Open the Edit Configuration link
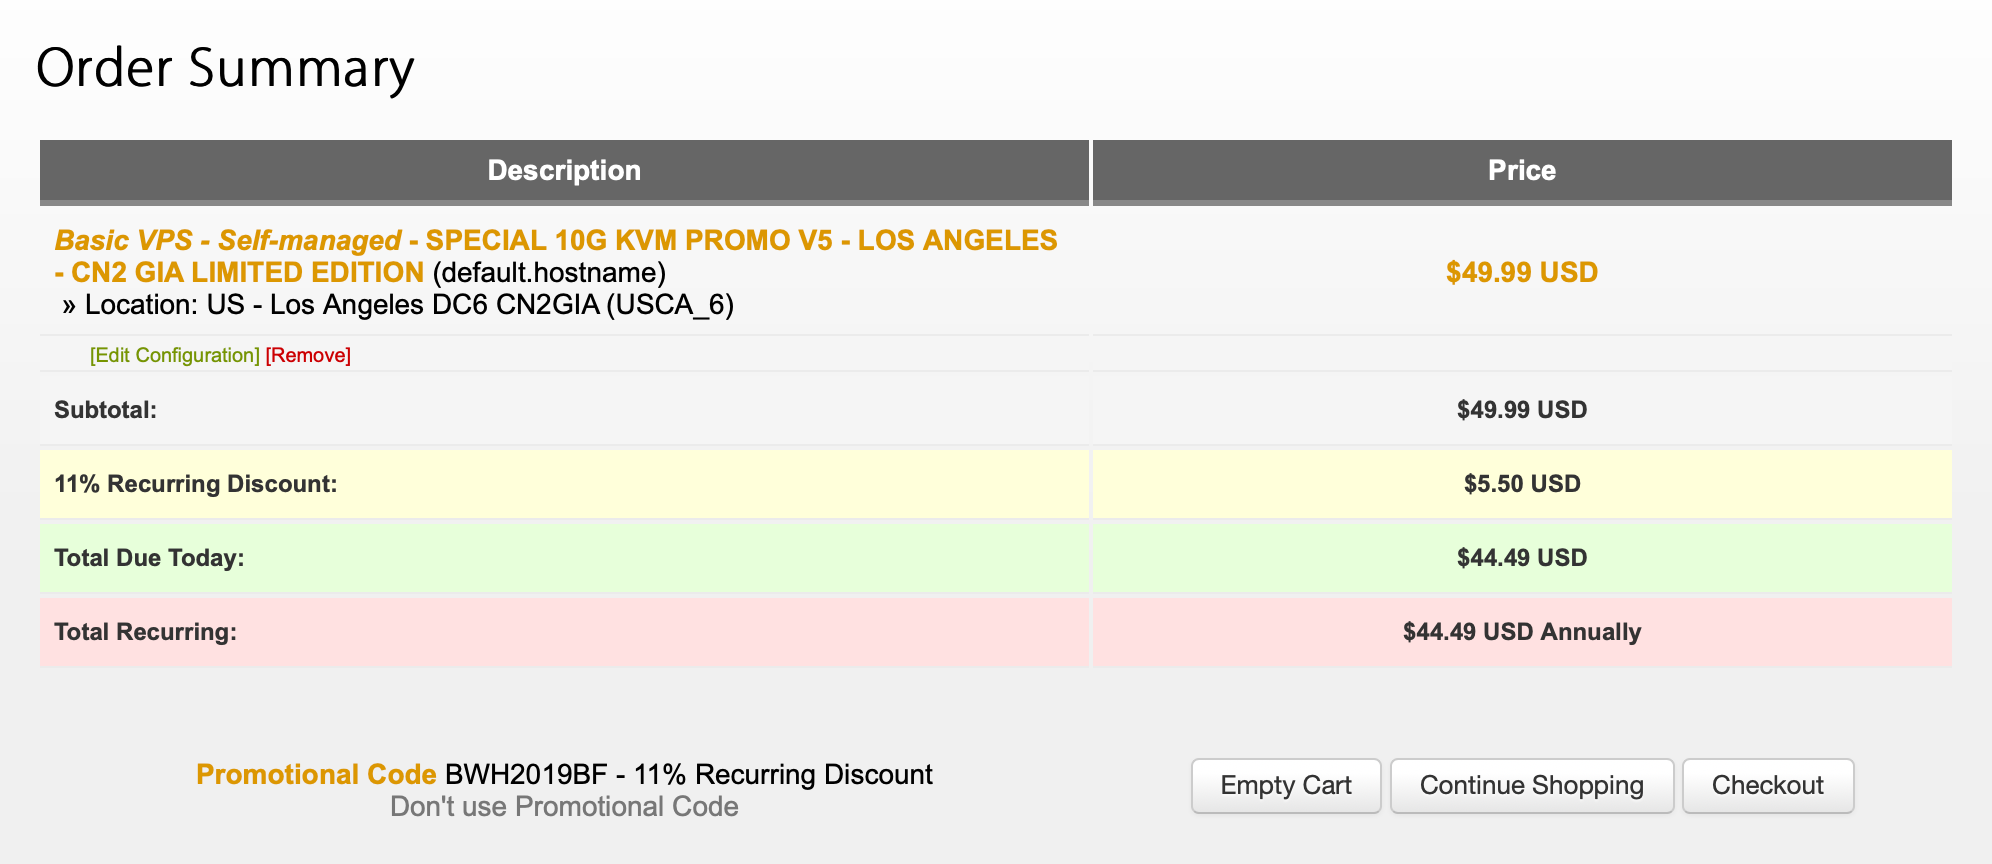Viewport: 1992px width, 864px height. 175,356
